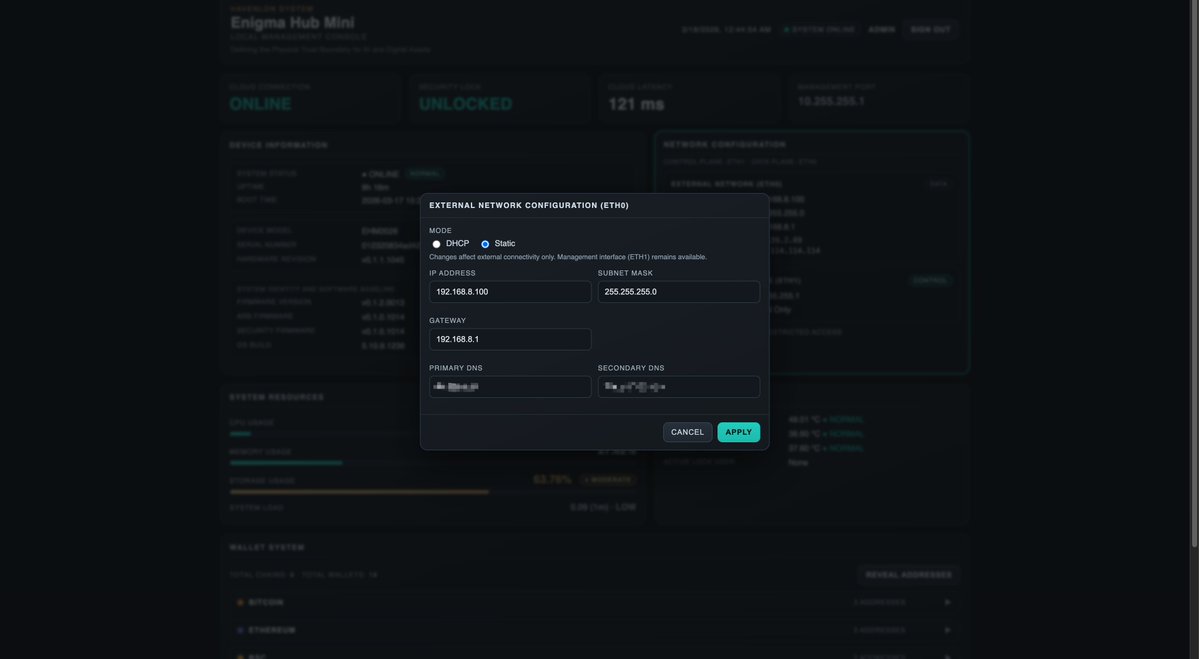Focus the Gateway input field

pos(510,339)
